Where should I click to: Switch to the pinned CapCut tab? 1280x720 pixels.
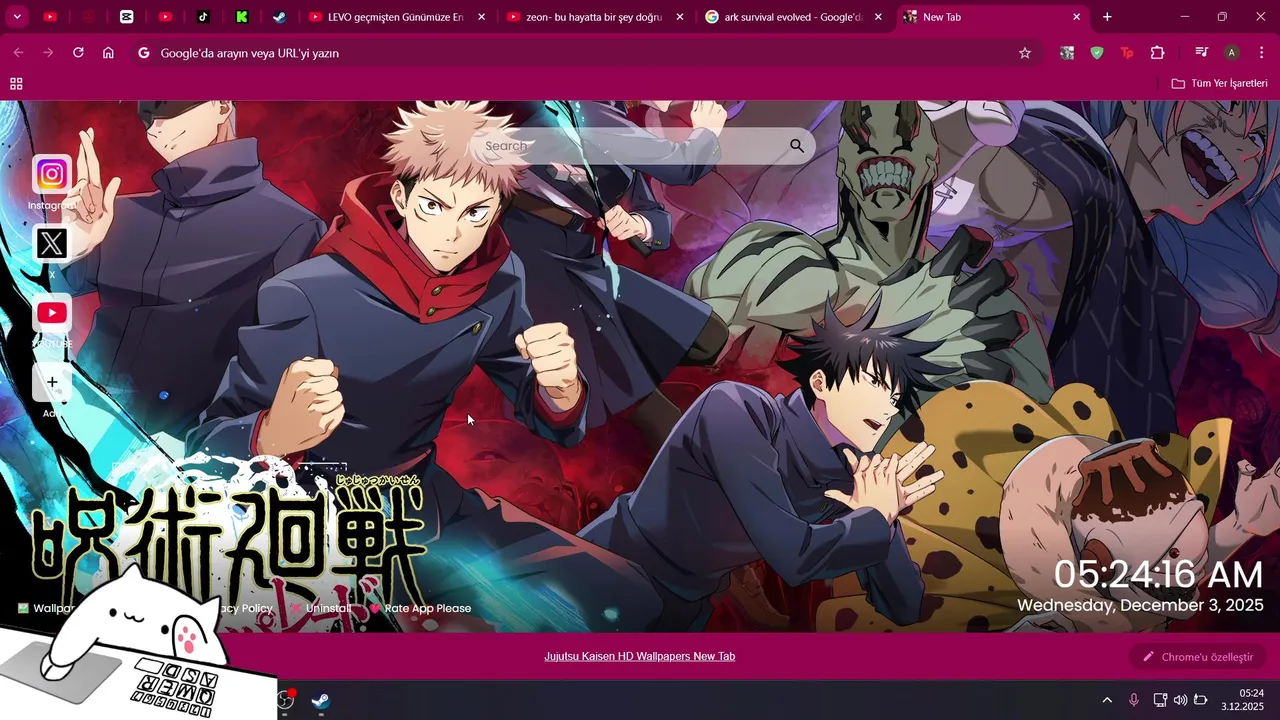click(x=126, y=17)
